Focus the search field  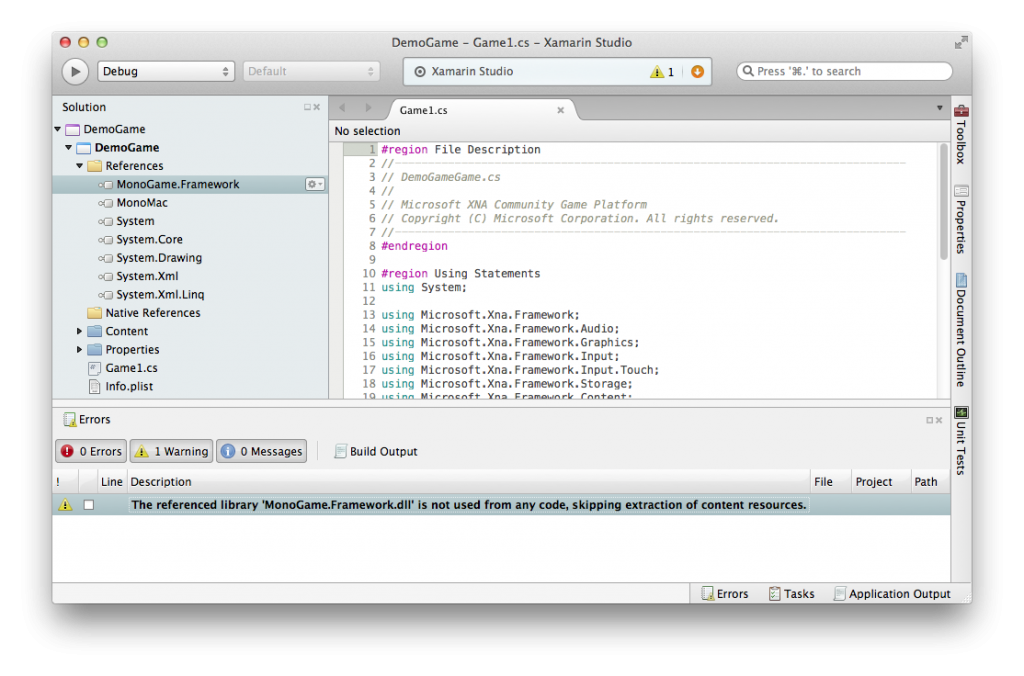pyautogui.click(x=844, y=71)
